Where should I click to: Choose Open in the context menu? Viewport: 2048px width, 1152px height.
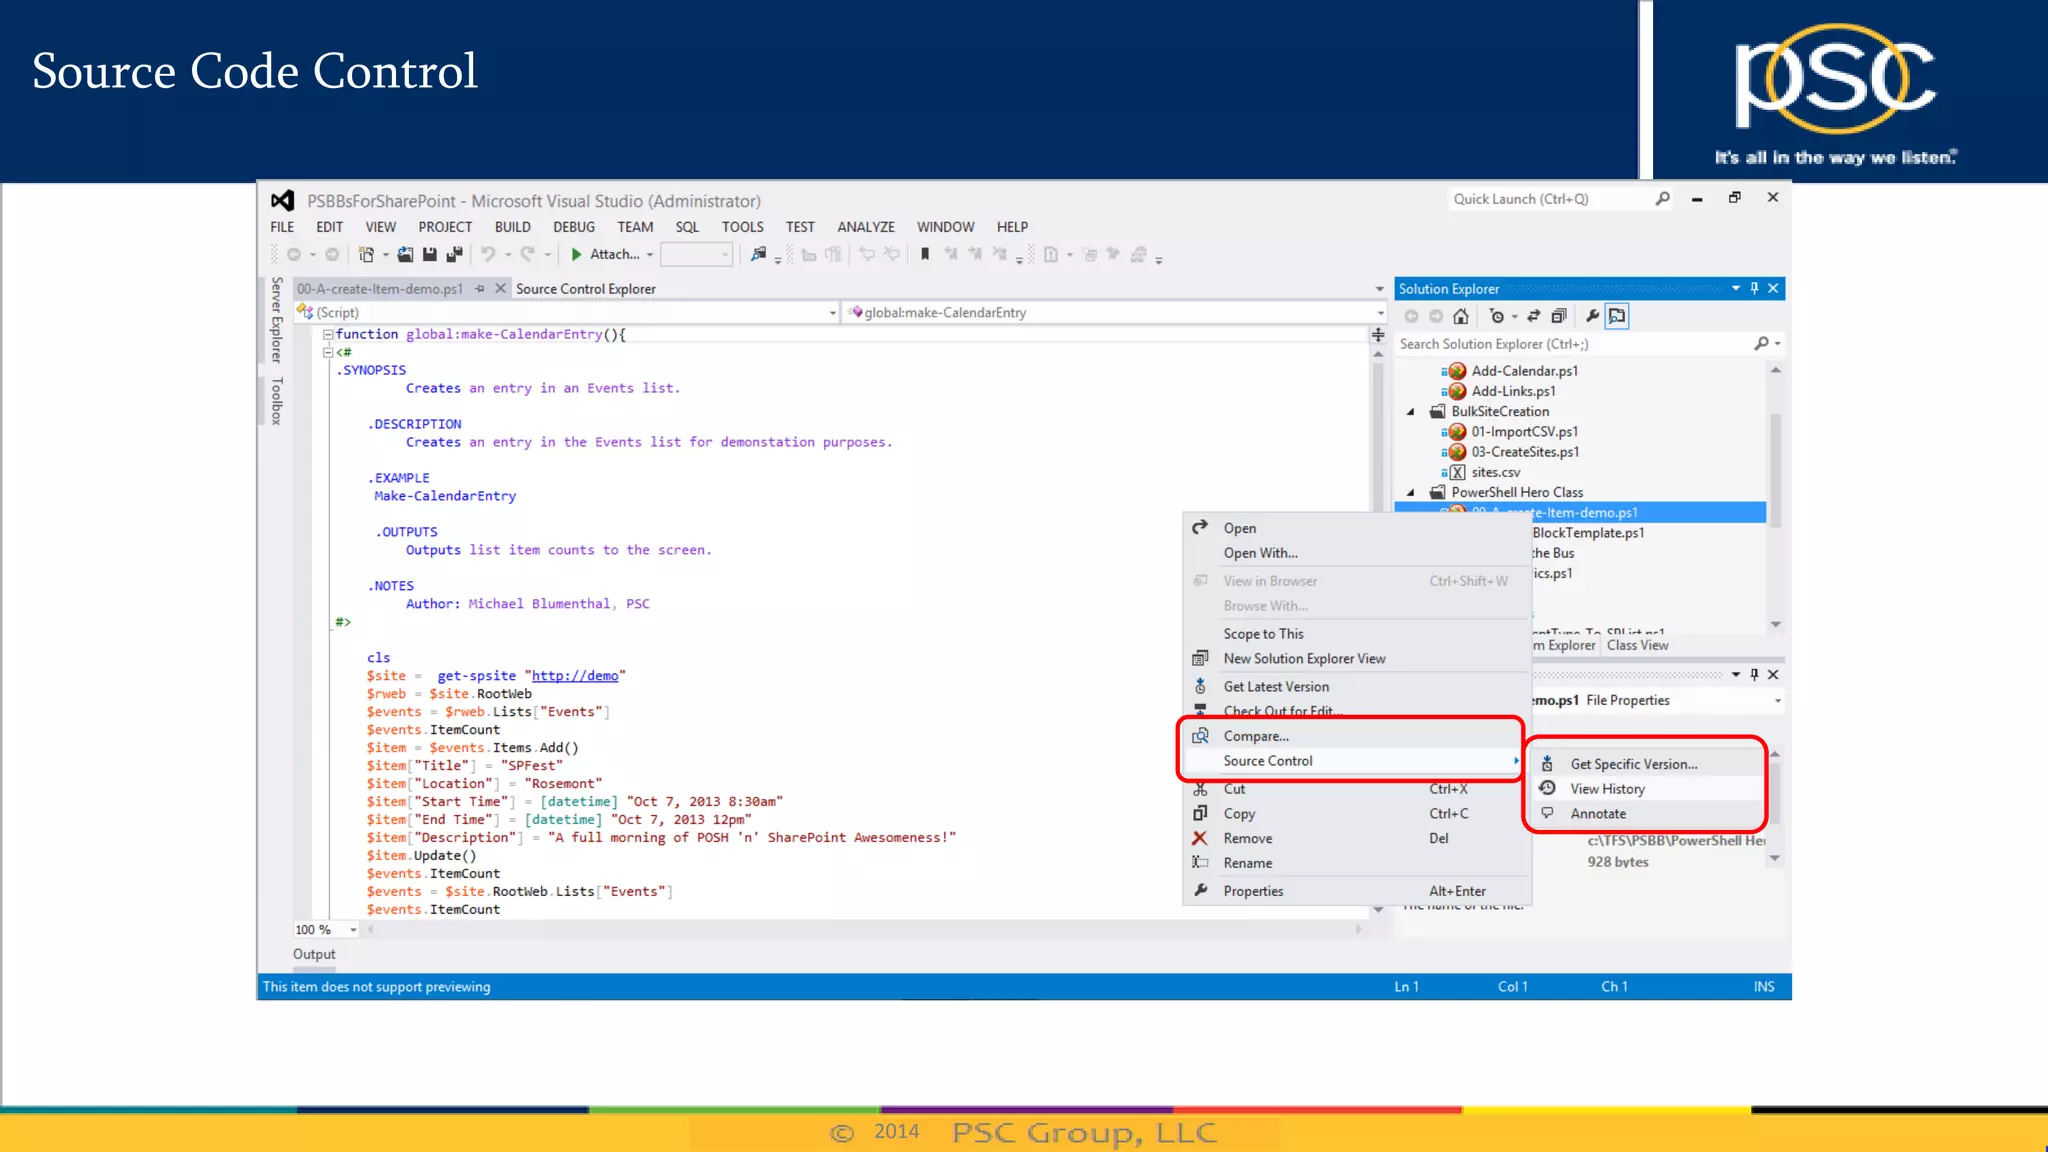click(1356, 528)
